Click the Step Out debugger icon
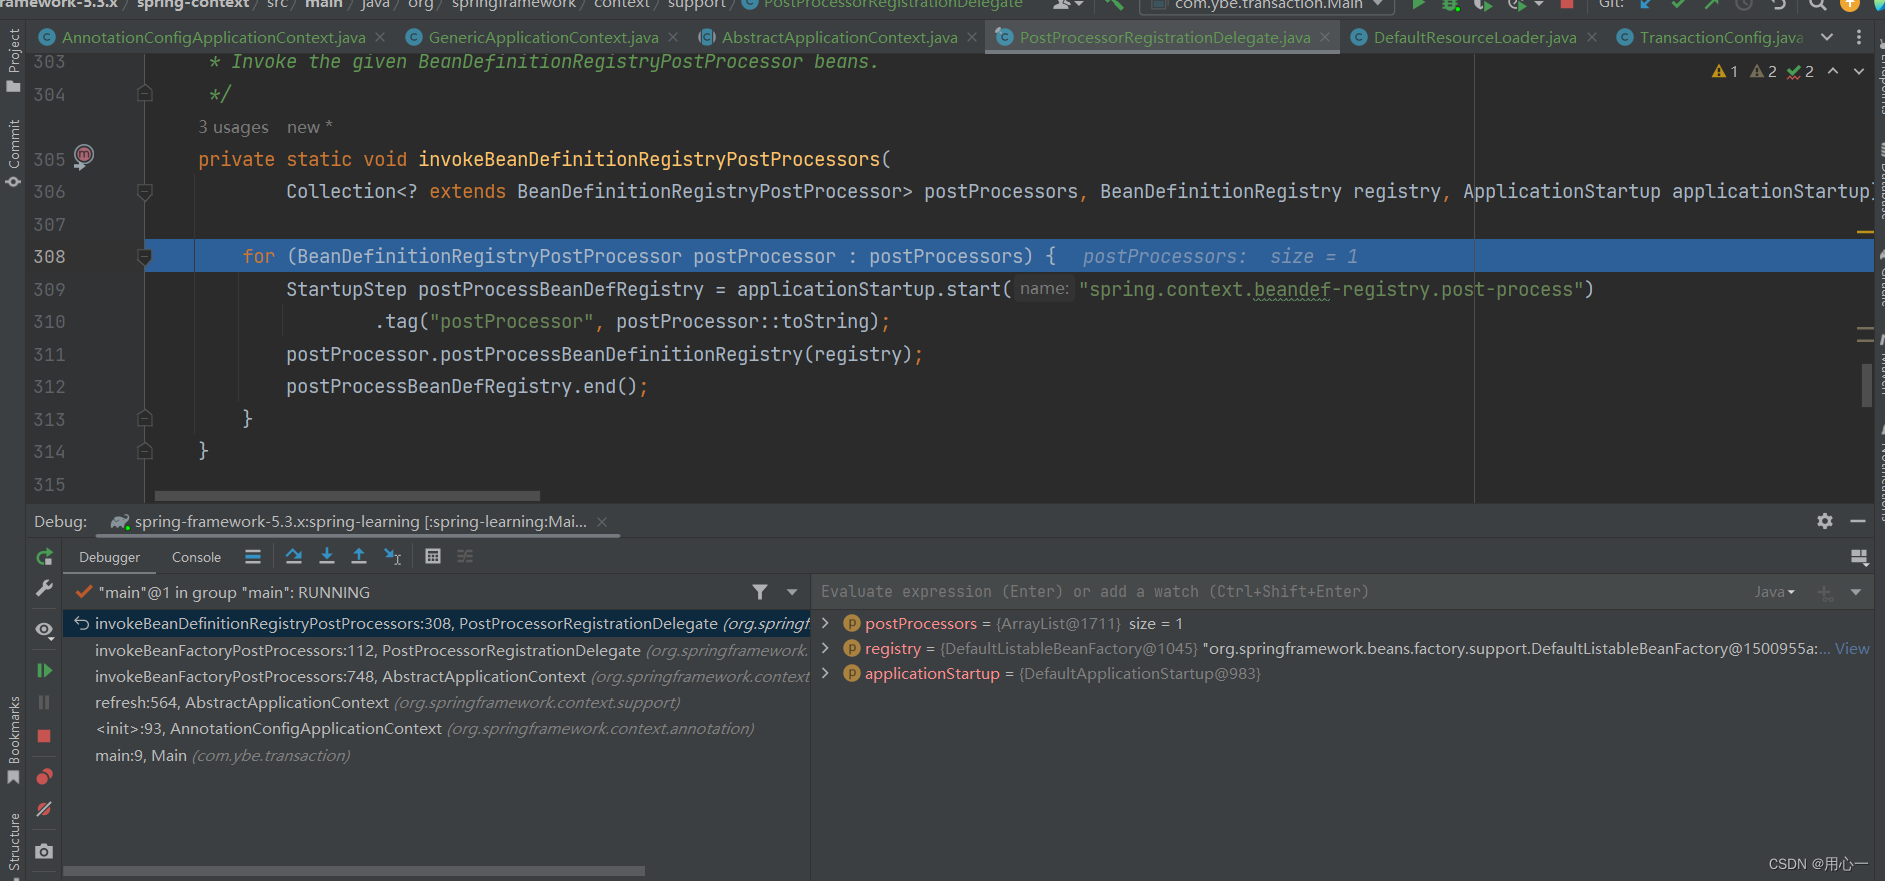Image resolution: width=1885 pixels, height=881 pixels. tap(358, 556)
